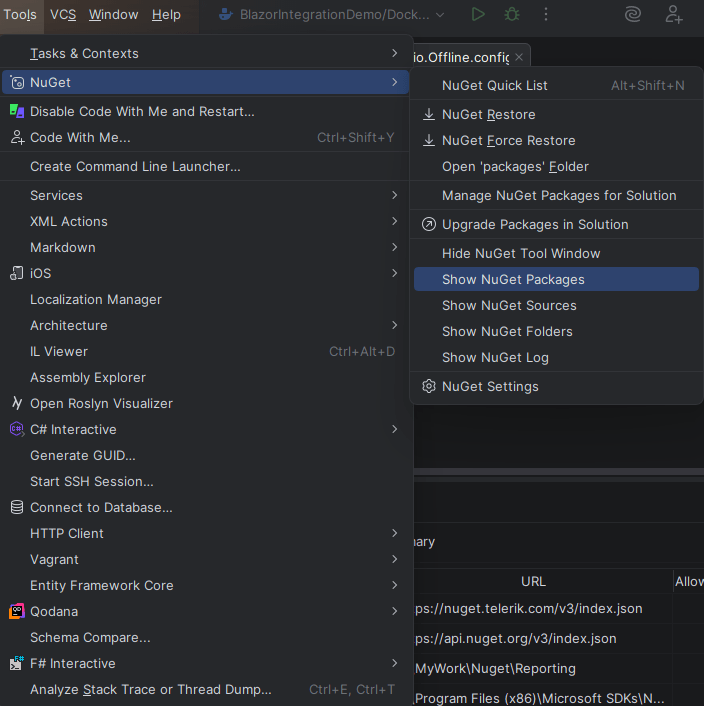This screenshot has width=704, height=706.
Task: Expand the Vagrant submenu arrow
Action: click(x=394, y=559)
